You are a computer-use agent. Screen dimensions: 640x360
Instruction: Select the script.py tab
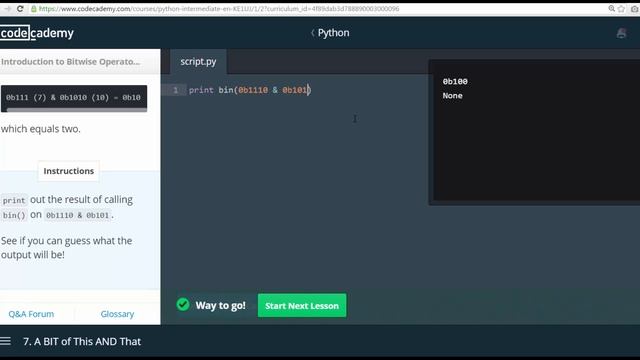pyautogui.click(x=198, y=62)
